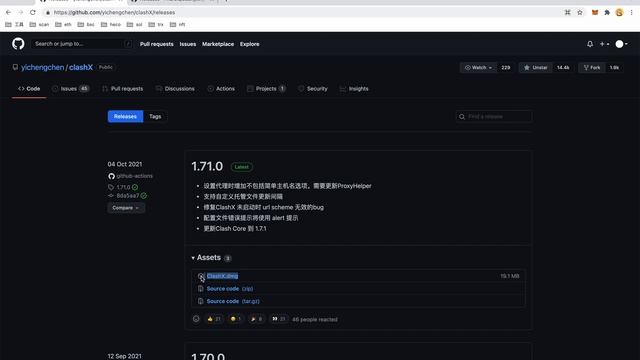
Task: Open the clashX repository link
Action: click(x=81, y=67)
